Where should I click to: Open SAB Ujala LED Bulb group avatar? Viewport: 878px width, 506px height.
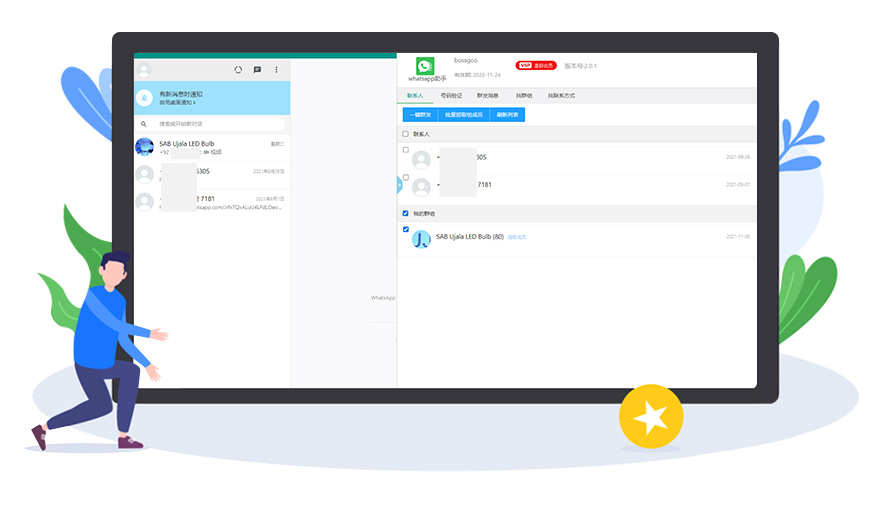[421, 240]
